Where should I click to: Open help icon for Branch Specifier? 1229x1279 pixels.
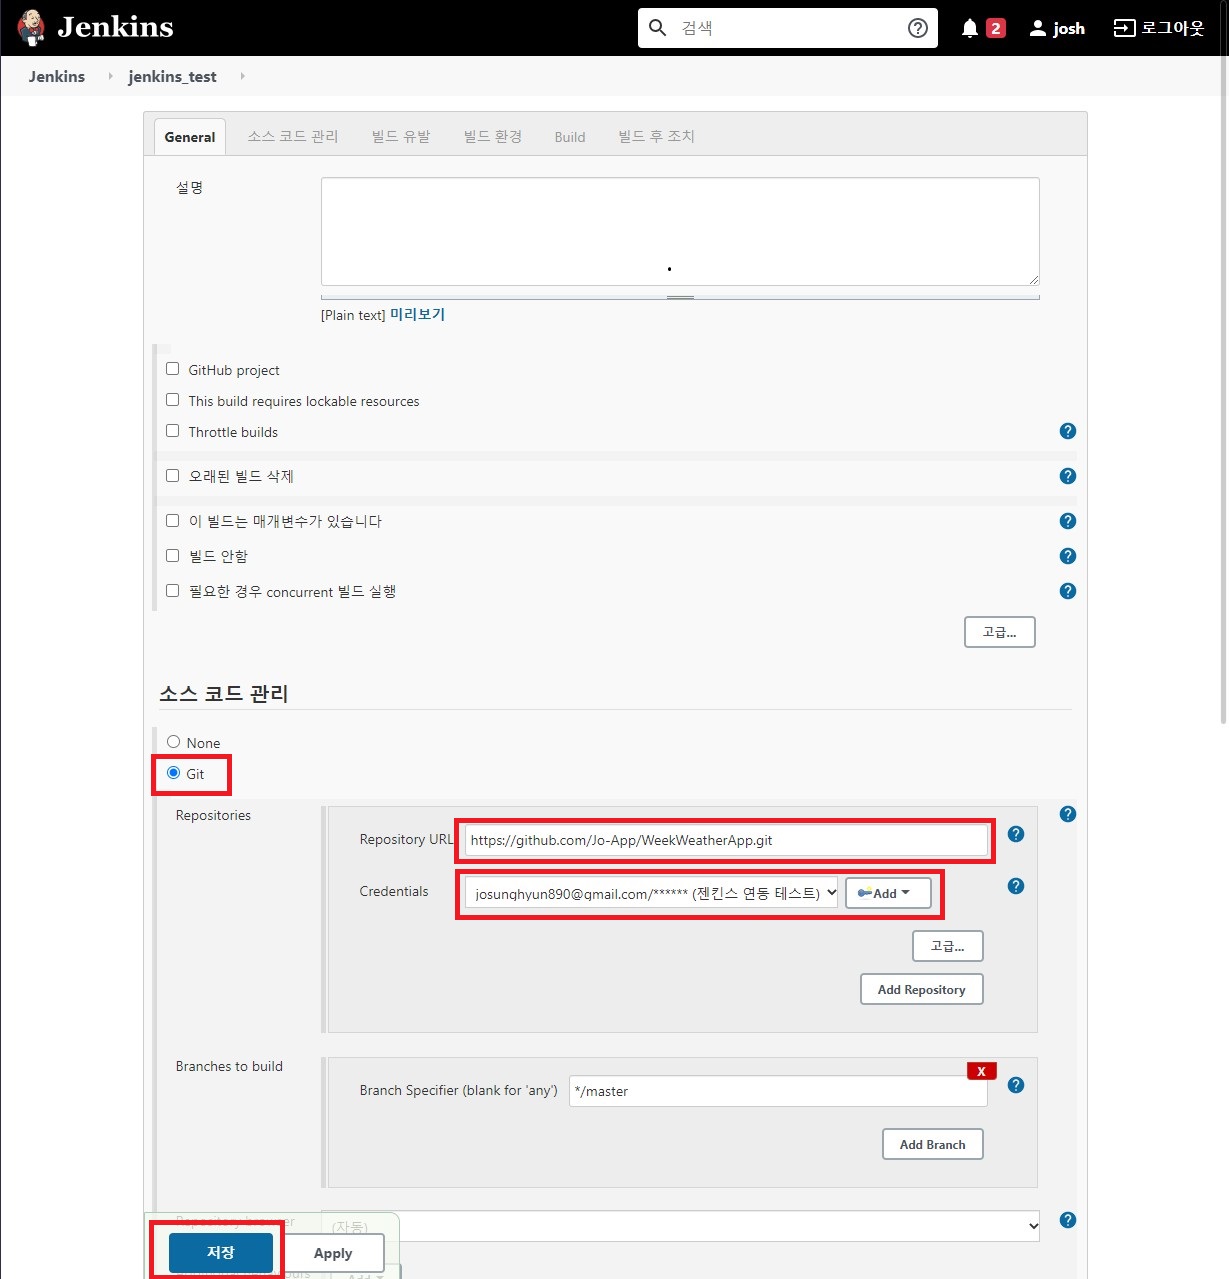[x=1016, y=1085]
